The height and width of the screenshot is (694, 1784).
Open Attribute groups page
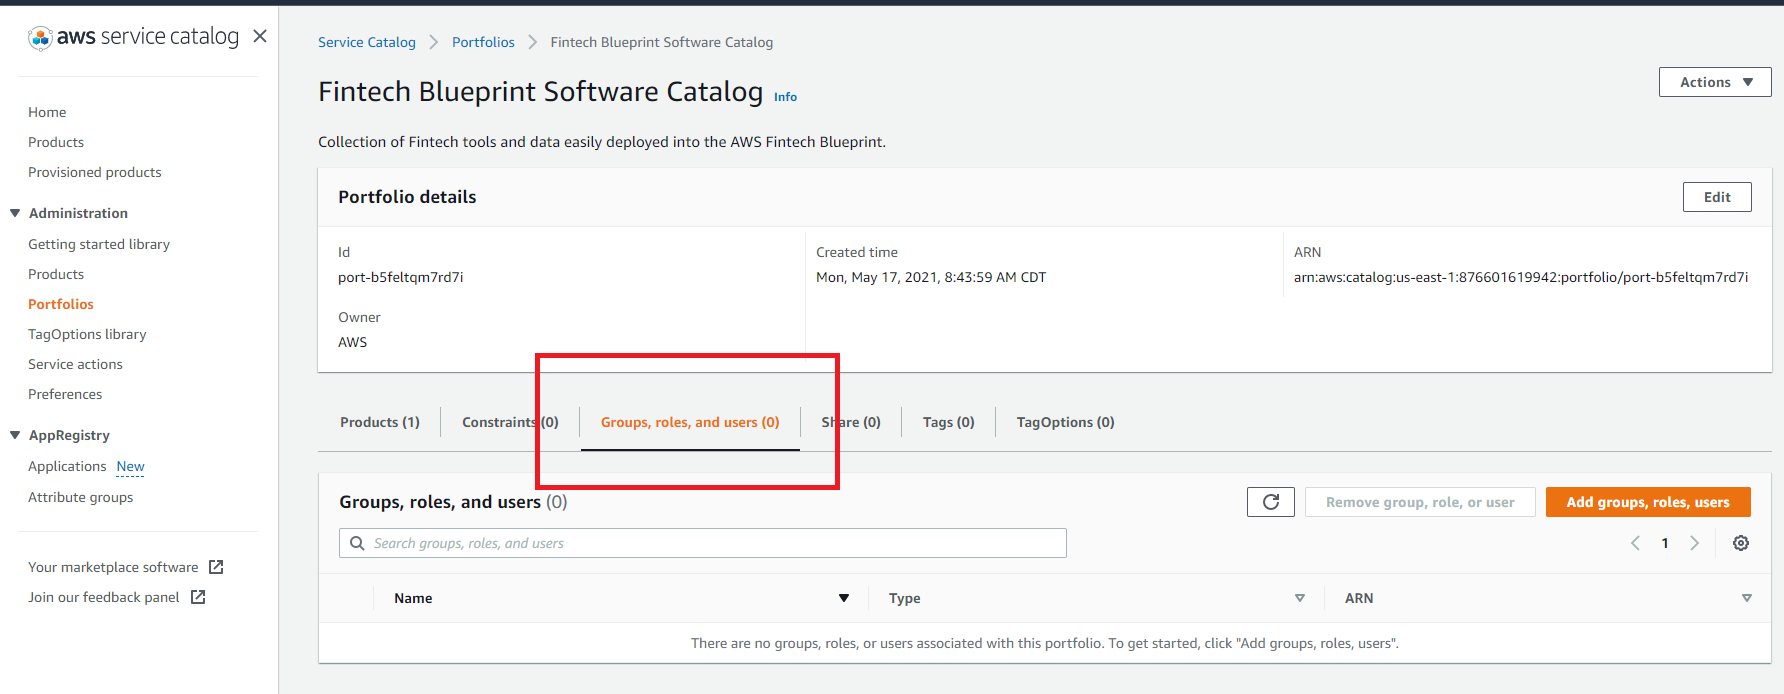click(x=80, y=497)
